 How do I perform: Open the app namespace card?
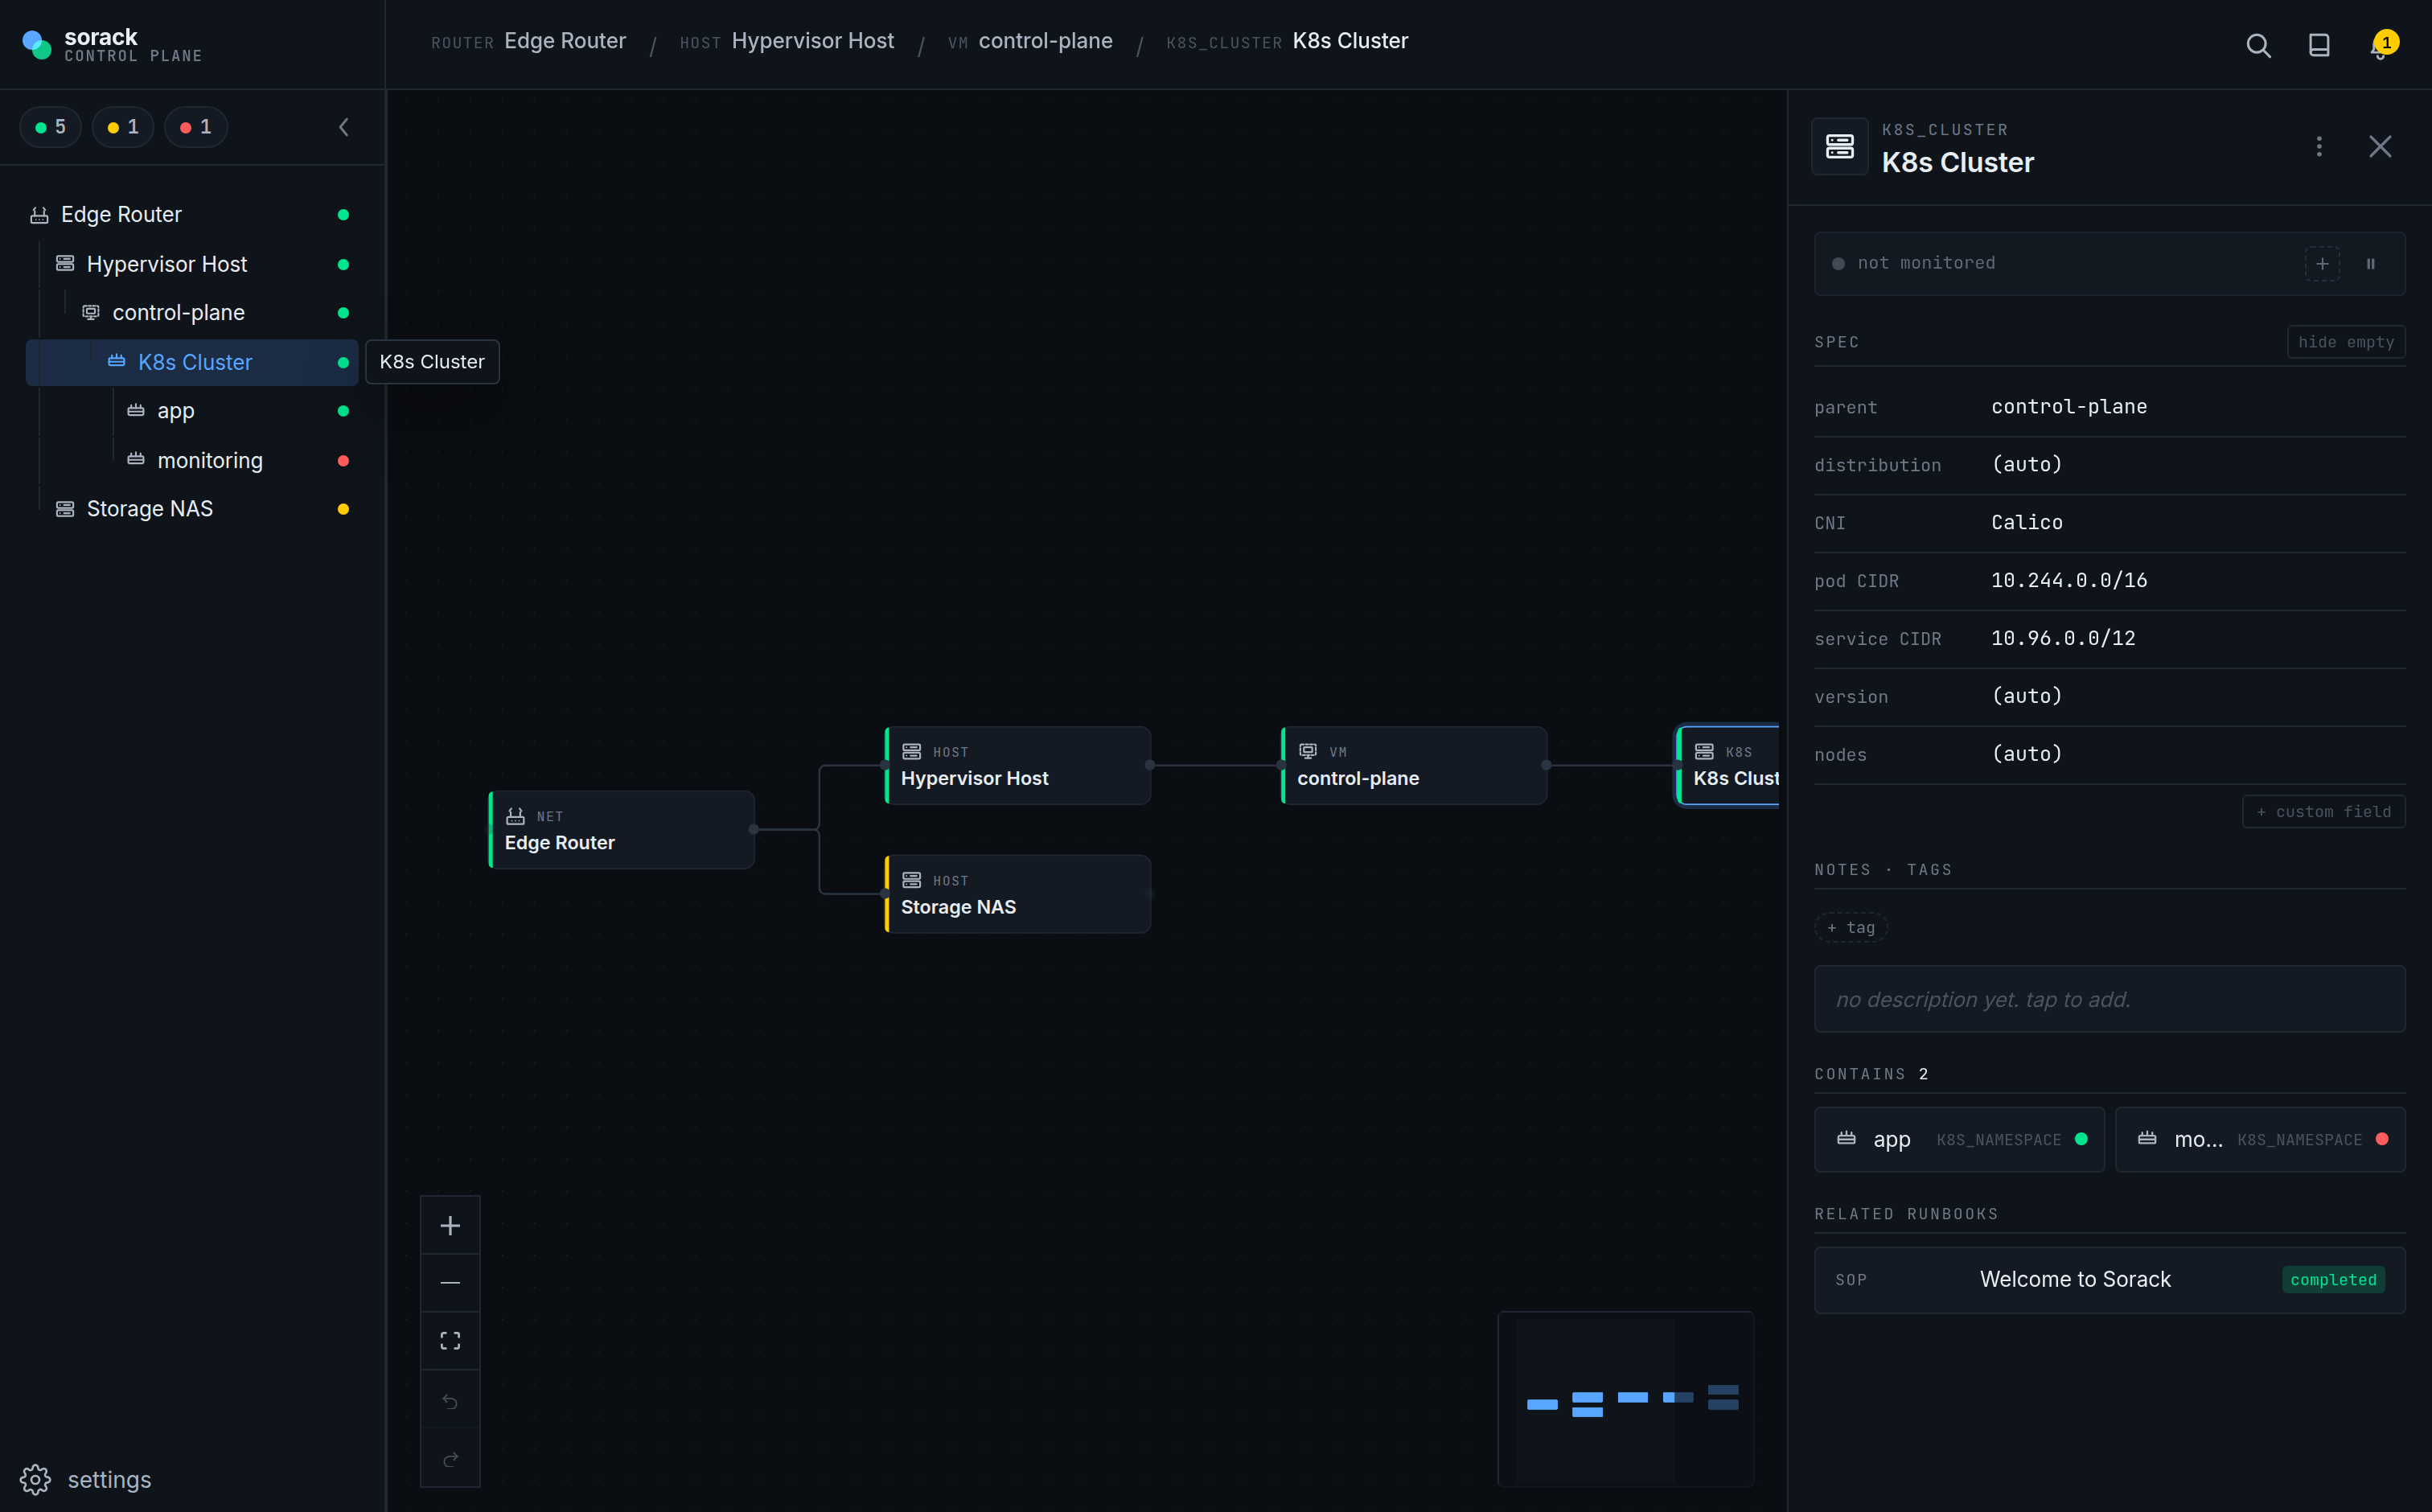(1960, 1139)
